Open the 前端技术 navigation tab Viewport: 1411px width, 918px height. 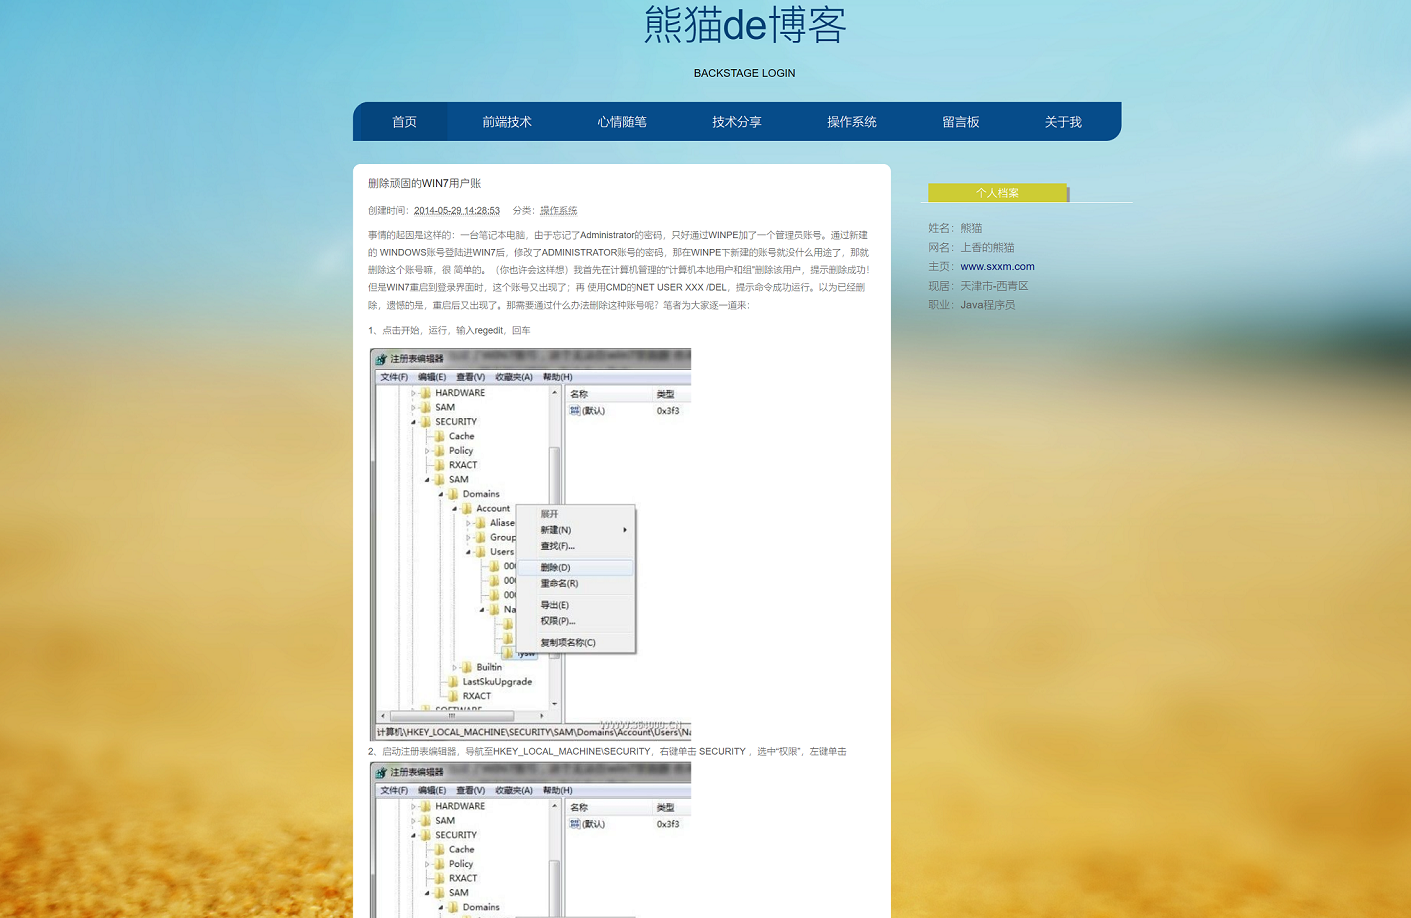(x=507, y=122)
